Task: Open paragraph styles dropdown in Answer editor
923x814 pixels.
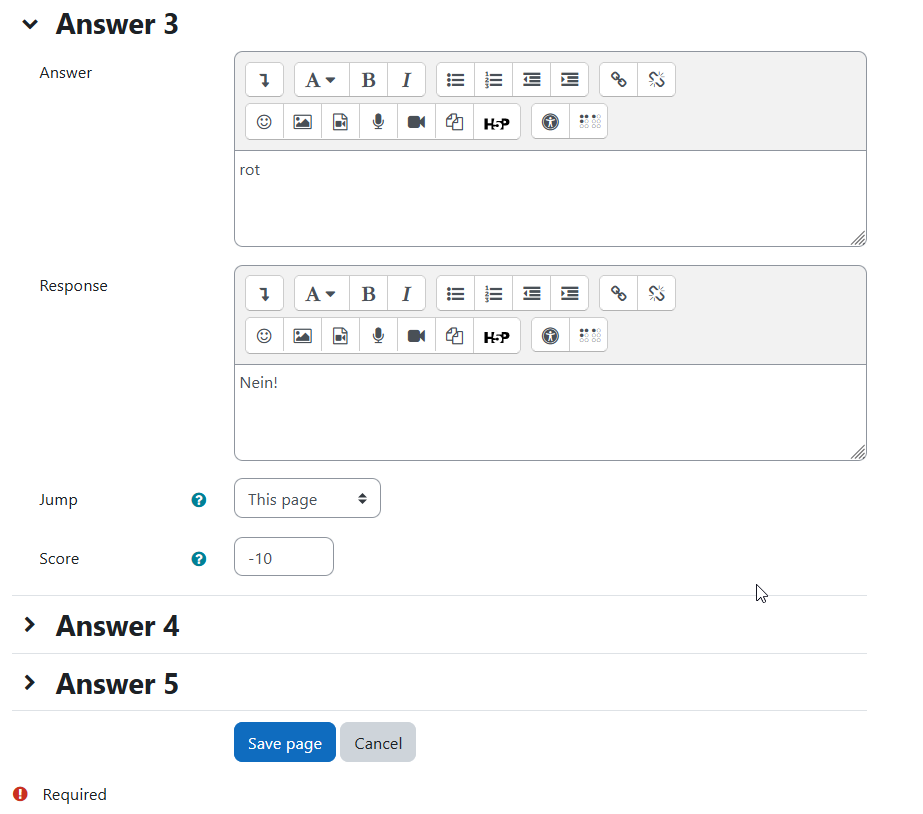Action: coord(321,79)
